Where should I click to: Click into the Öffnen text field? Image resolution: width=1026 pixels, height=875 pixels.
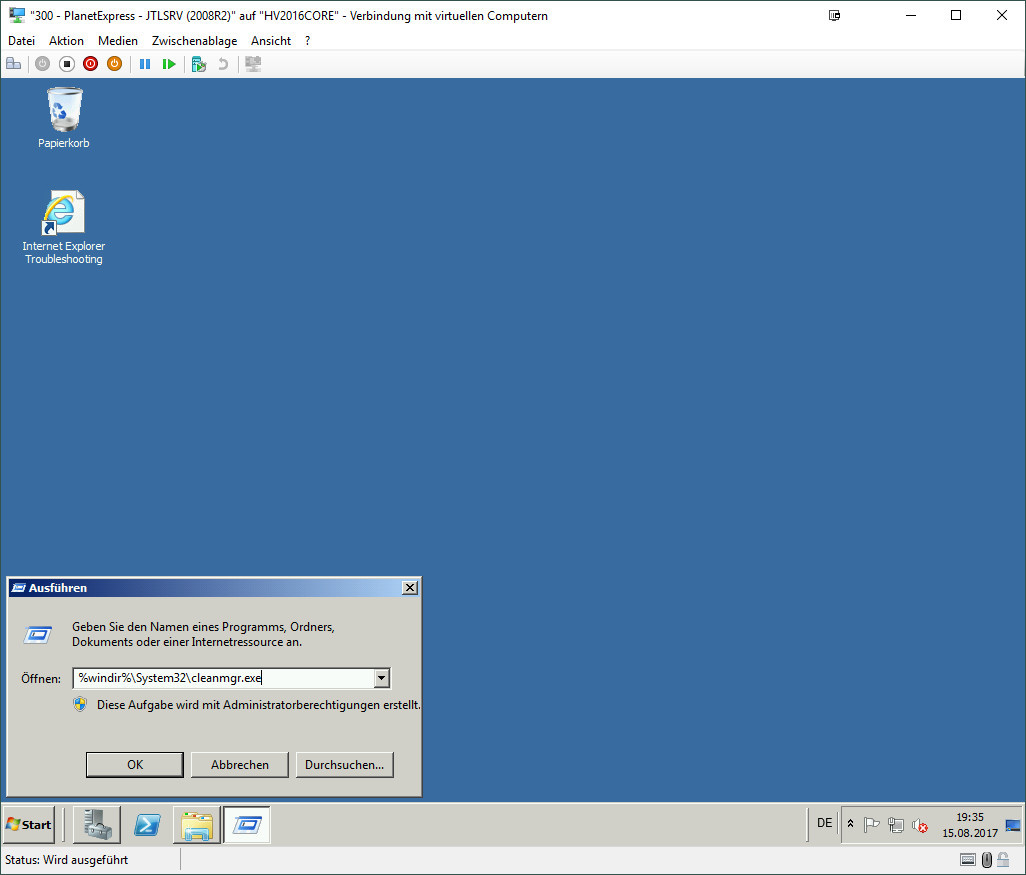(x=222, y=678)
